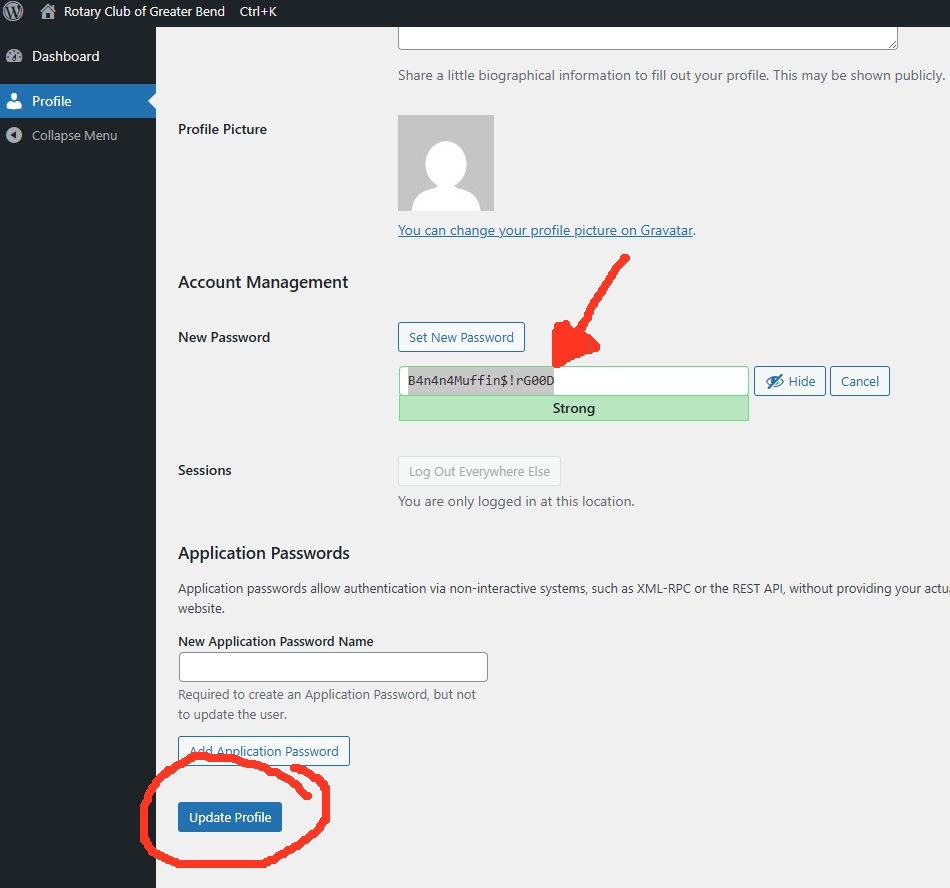Click the Profile user icon in sidebar
This screenshot has width=950, height=888.
pos(14,101)
